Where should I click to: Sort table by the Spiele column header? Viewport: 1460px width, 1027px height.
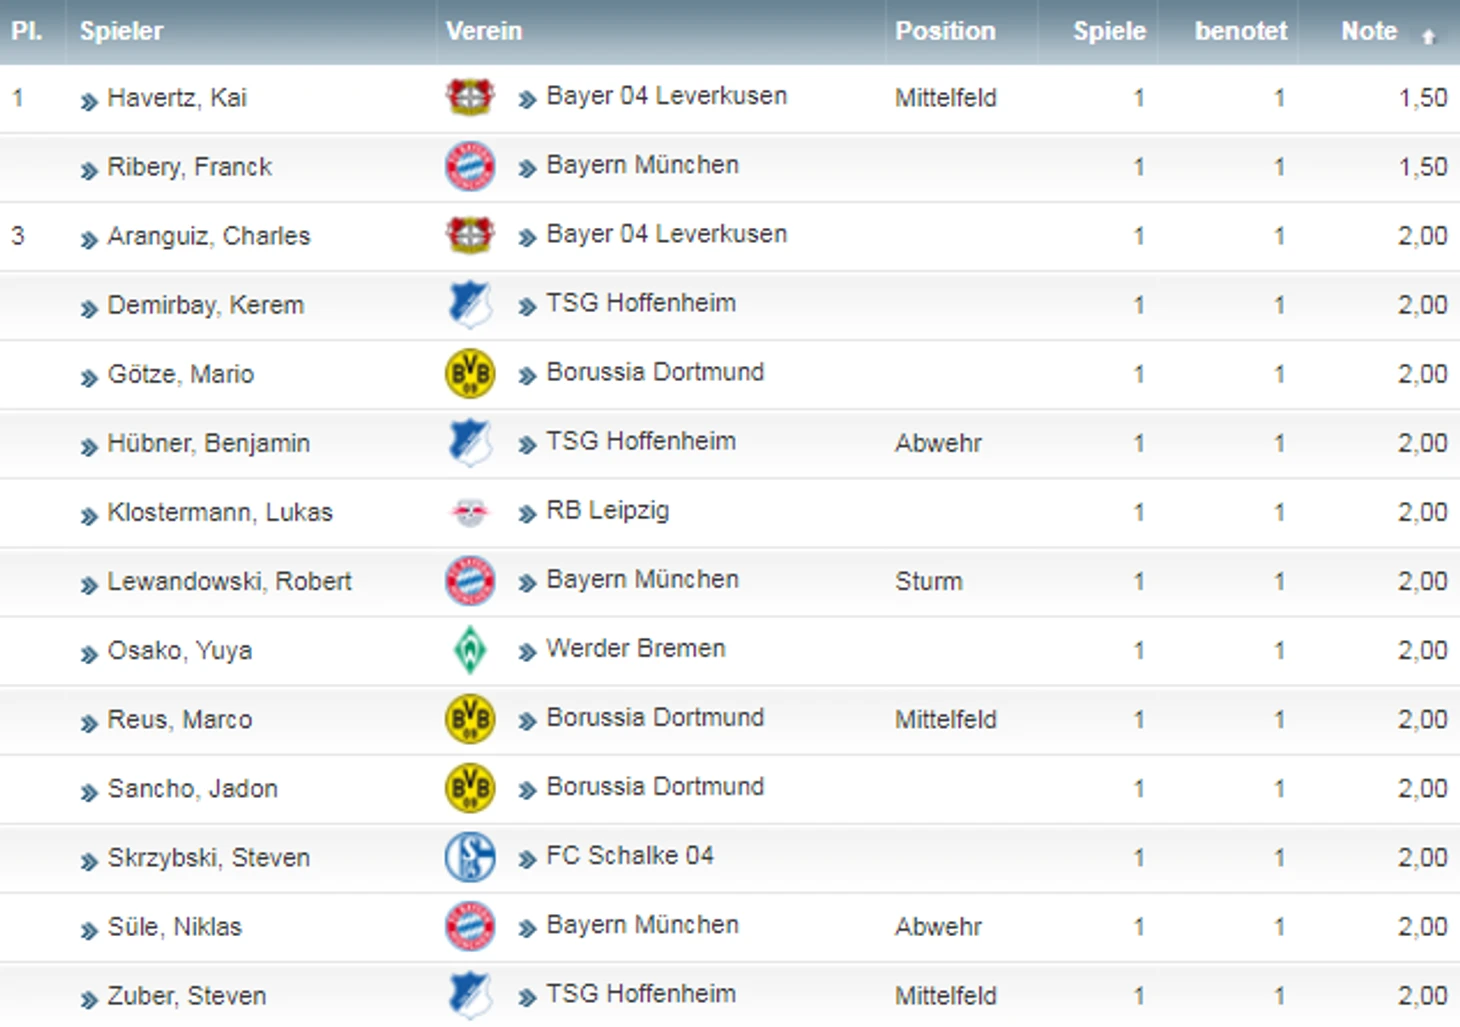click(x=1109, y=31)
